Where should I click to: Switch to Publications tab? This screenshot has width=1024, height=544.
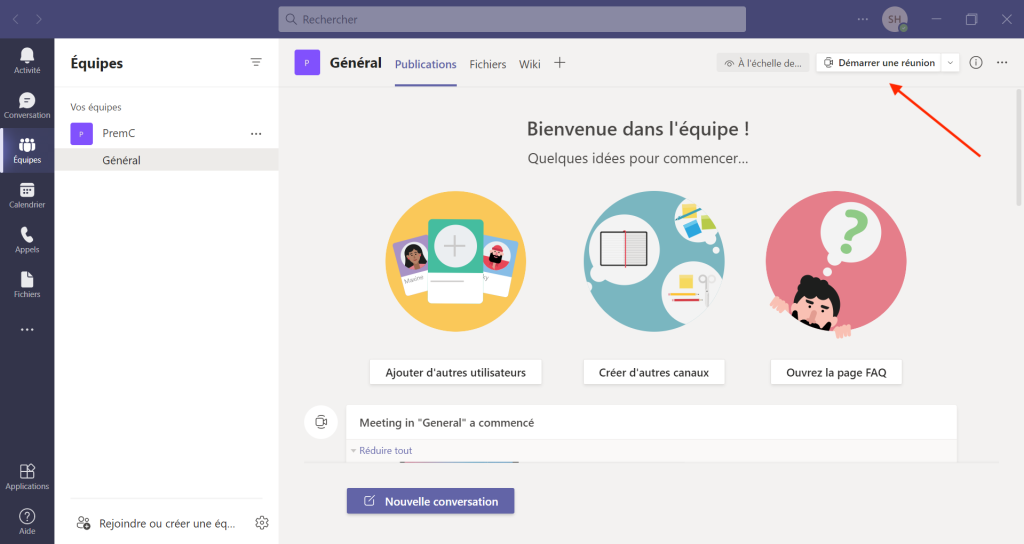tap(425, 64)
